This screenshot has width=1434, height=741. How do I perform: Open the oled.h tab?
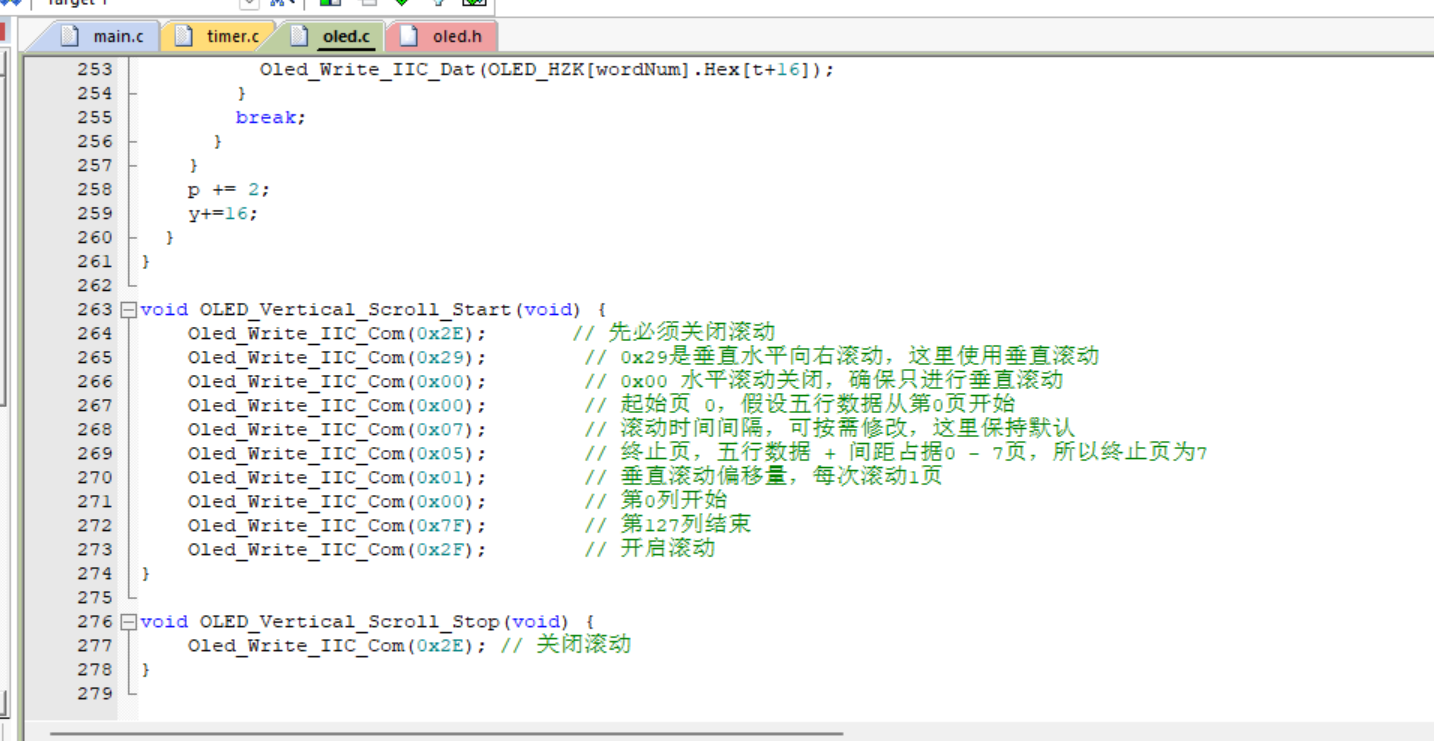441,37
